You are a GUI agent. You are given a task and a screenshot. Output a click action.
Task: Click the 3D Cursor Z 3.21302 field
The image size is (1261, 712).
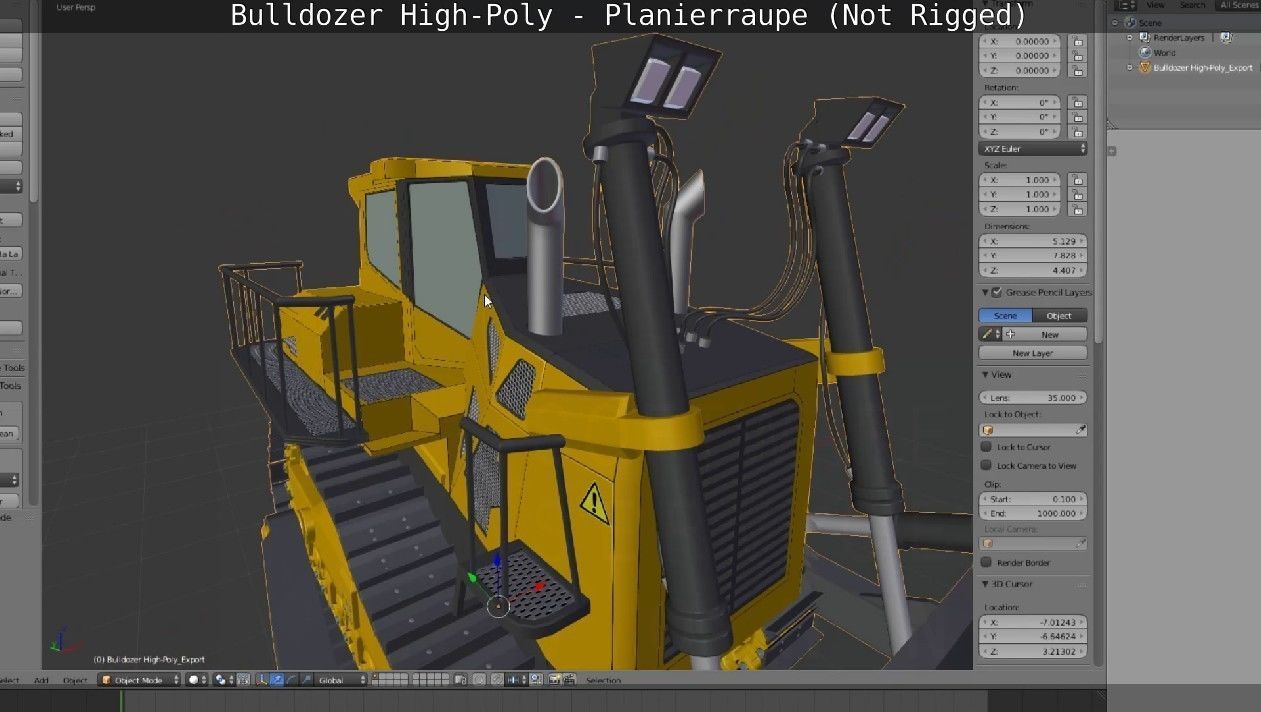click(1032, 651)
